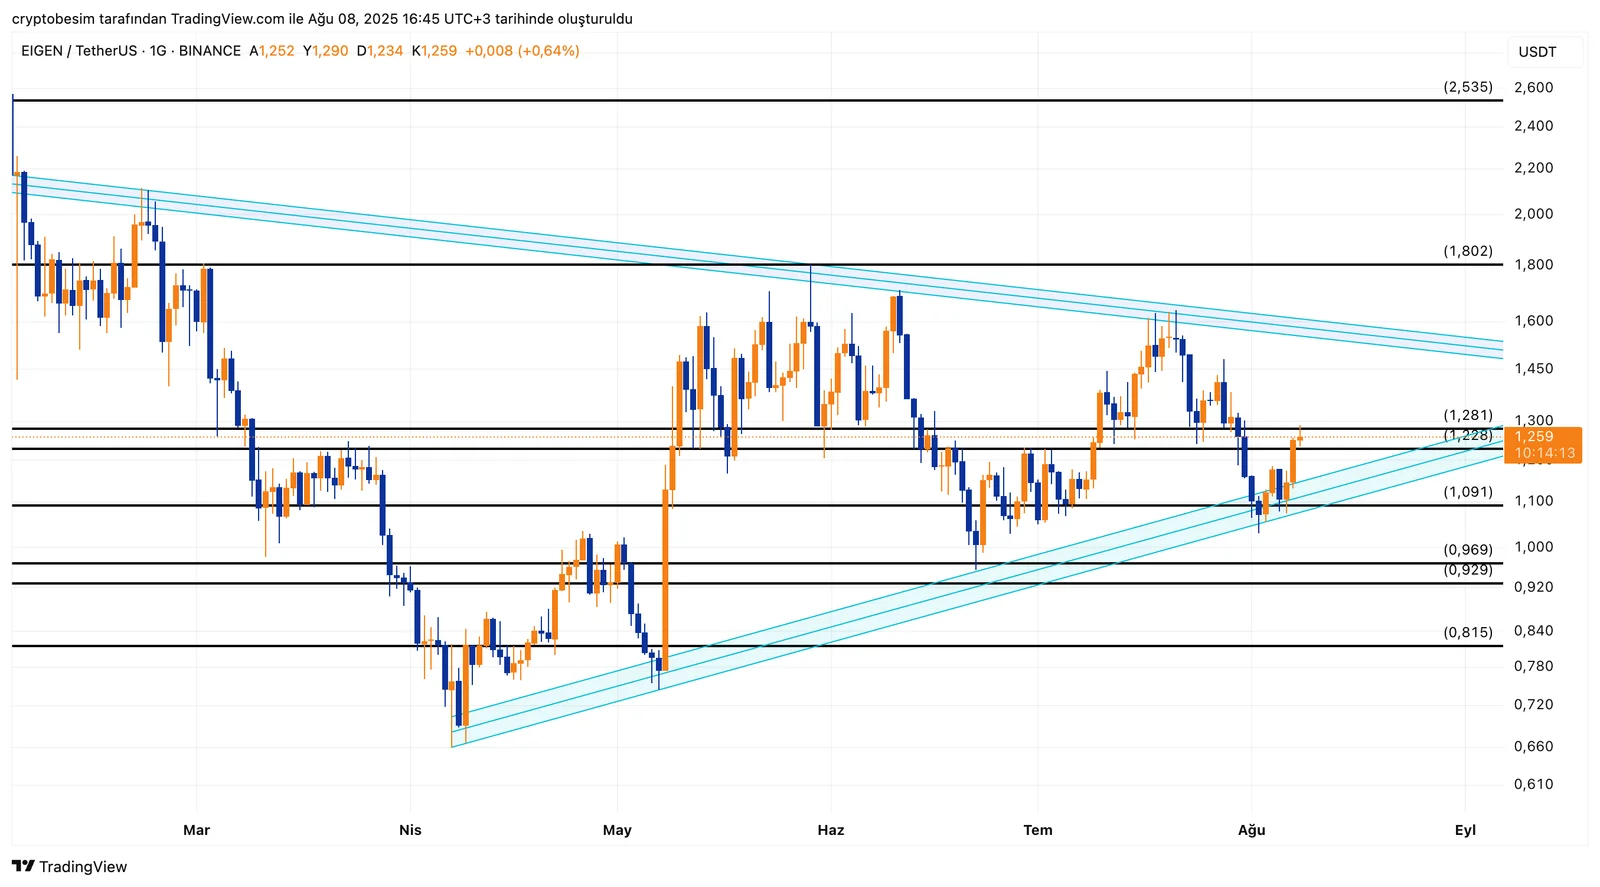Image resolution: width=1600 pixels, height=887 pixels.
Task: Click the Mar label on time axis
Action: [x=197, y=830]
